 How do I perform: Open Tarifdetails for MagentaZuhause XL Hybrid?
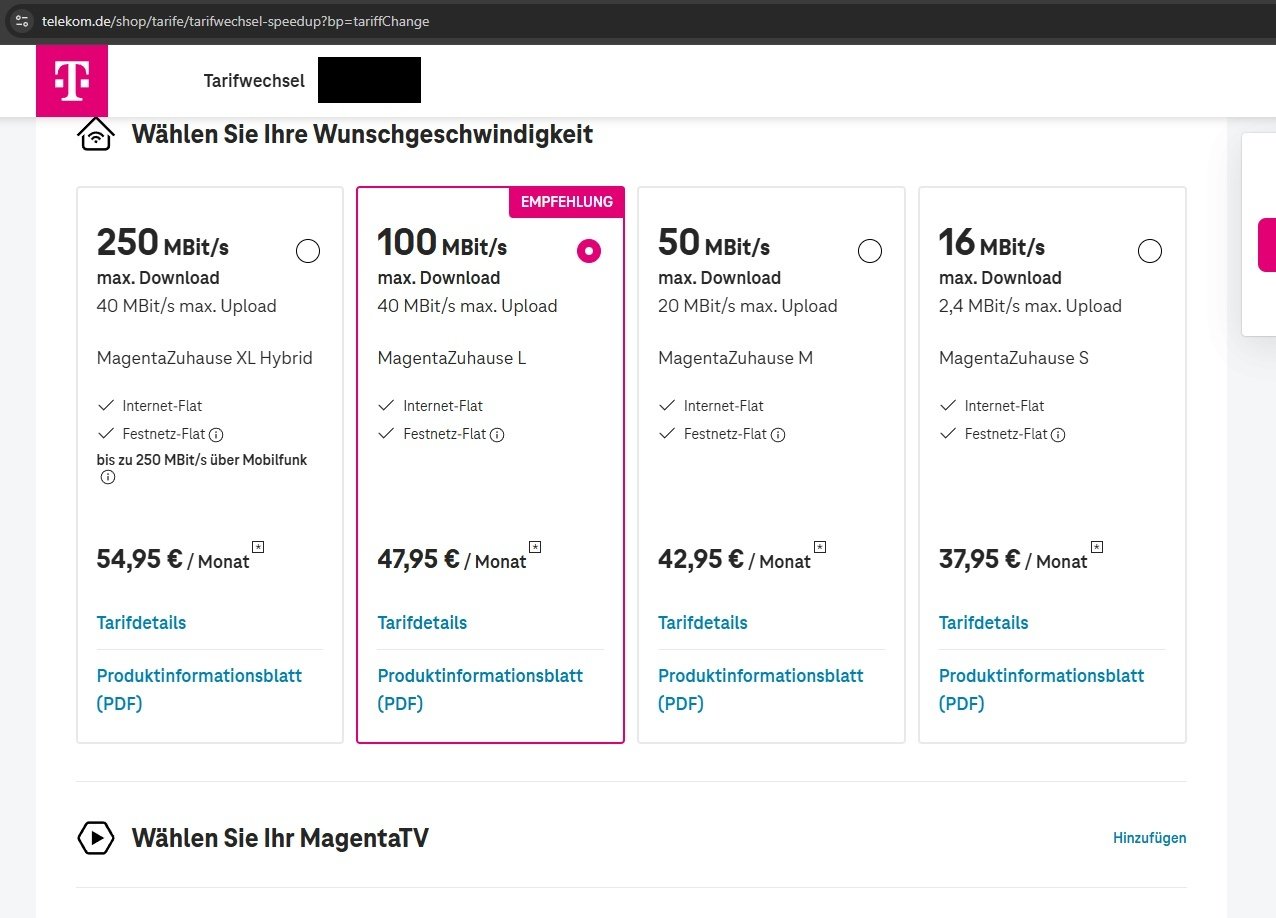pyautogui.click(x=141, y=623)
